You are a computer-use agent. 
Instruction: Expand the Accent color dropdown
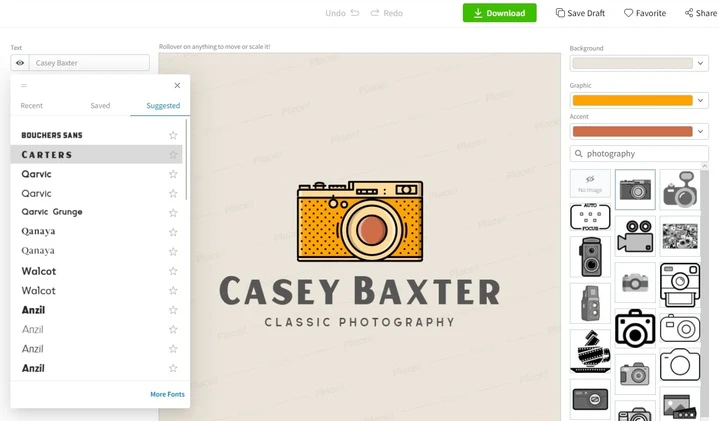click(700, 131)
